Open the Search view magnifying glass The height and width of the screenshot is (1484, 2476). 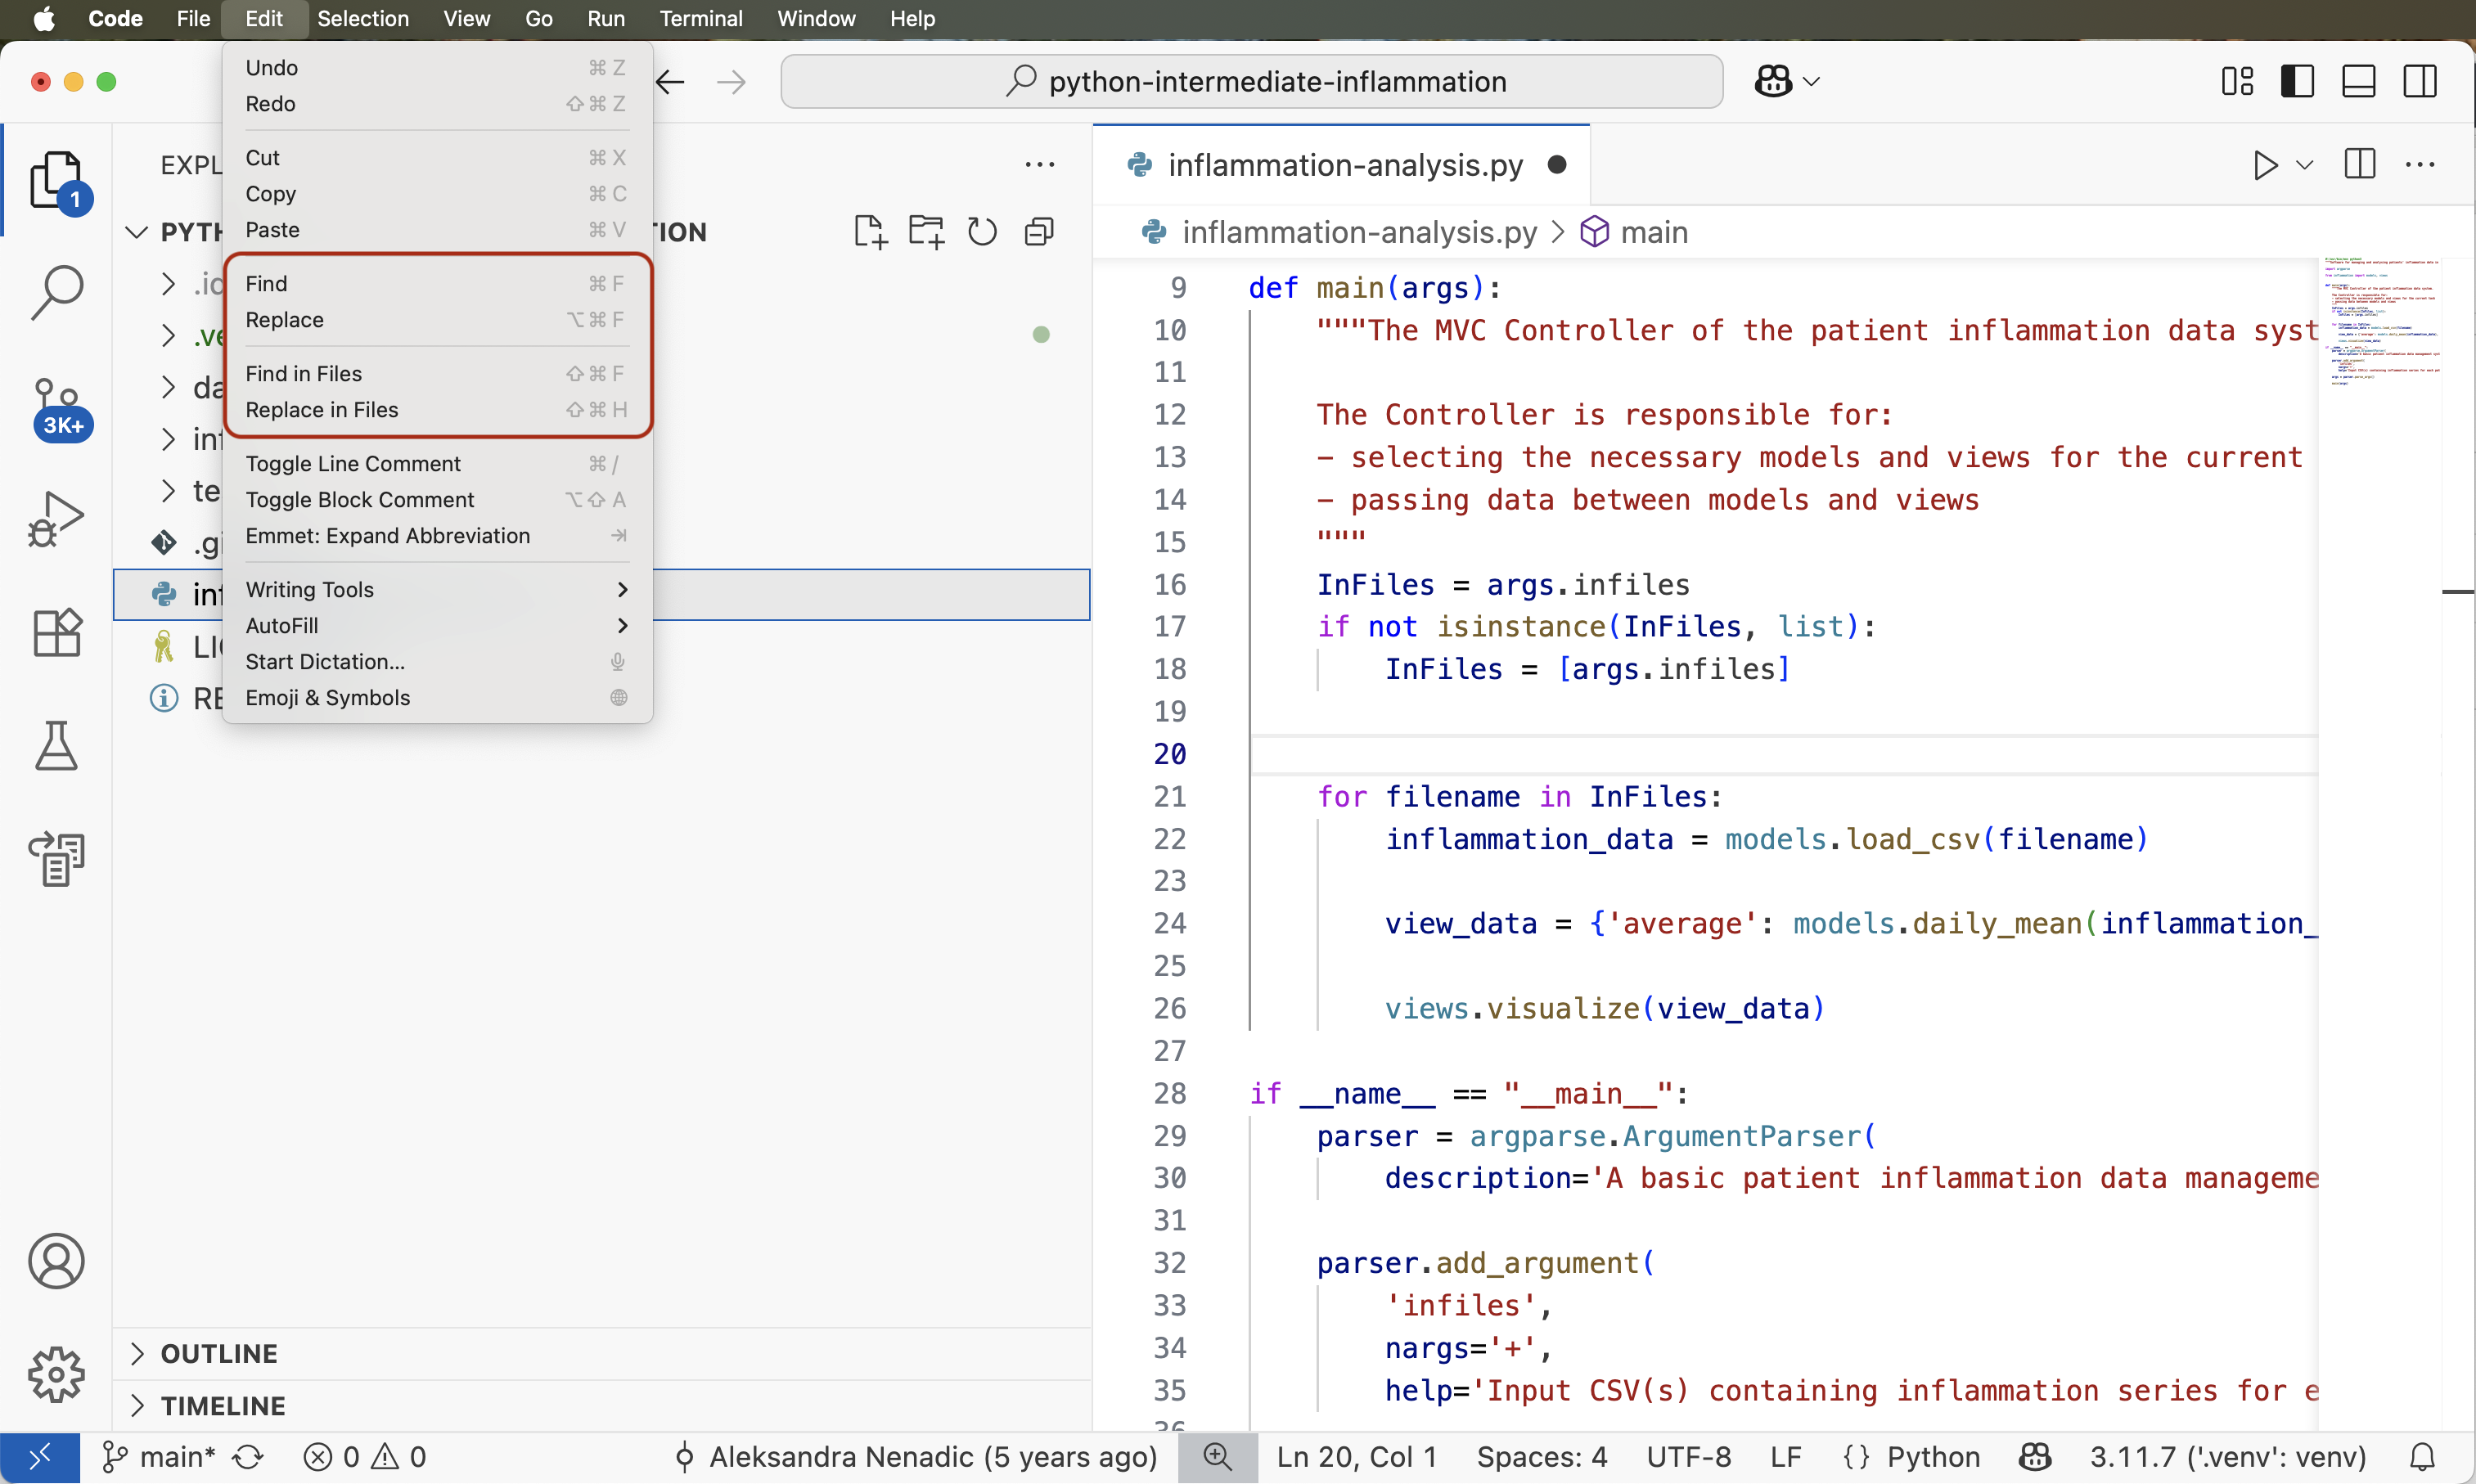(57, 291)
